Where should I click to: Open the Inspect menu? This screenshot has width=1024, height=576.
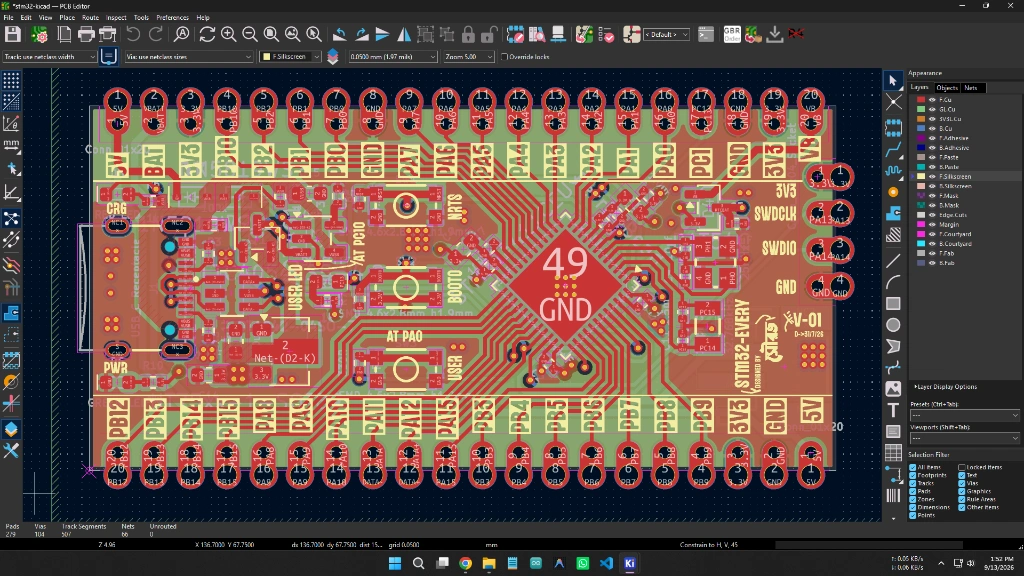click(116, 18)
